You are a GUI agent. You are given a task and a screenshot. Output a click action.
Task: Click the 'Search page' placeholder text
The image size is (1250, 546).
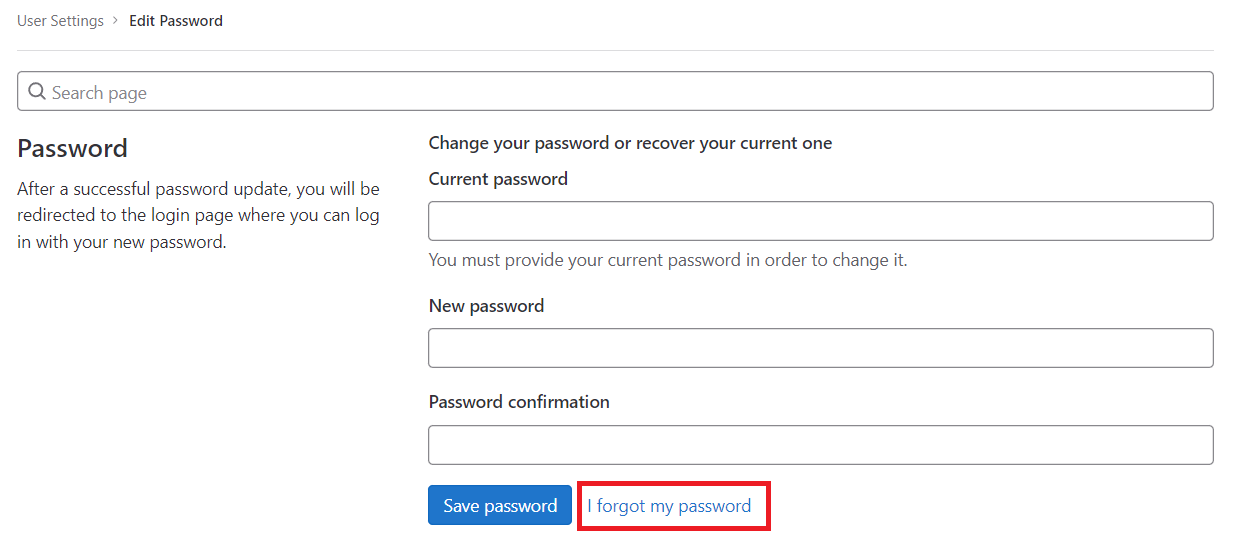(x=99, y=93)
